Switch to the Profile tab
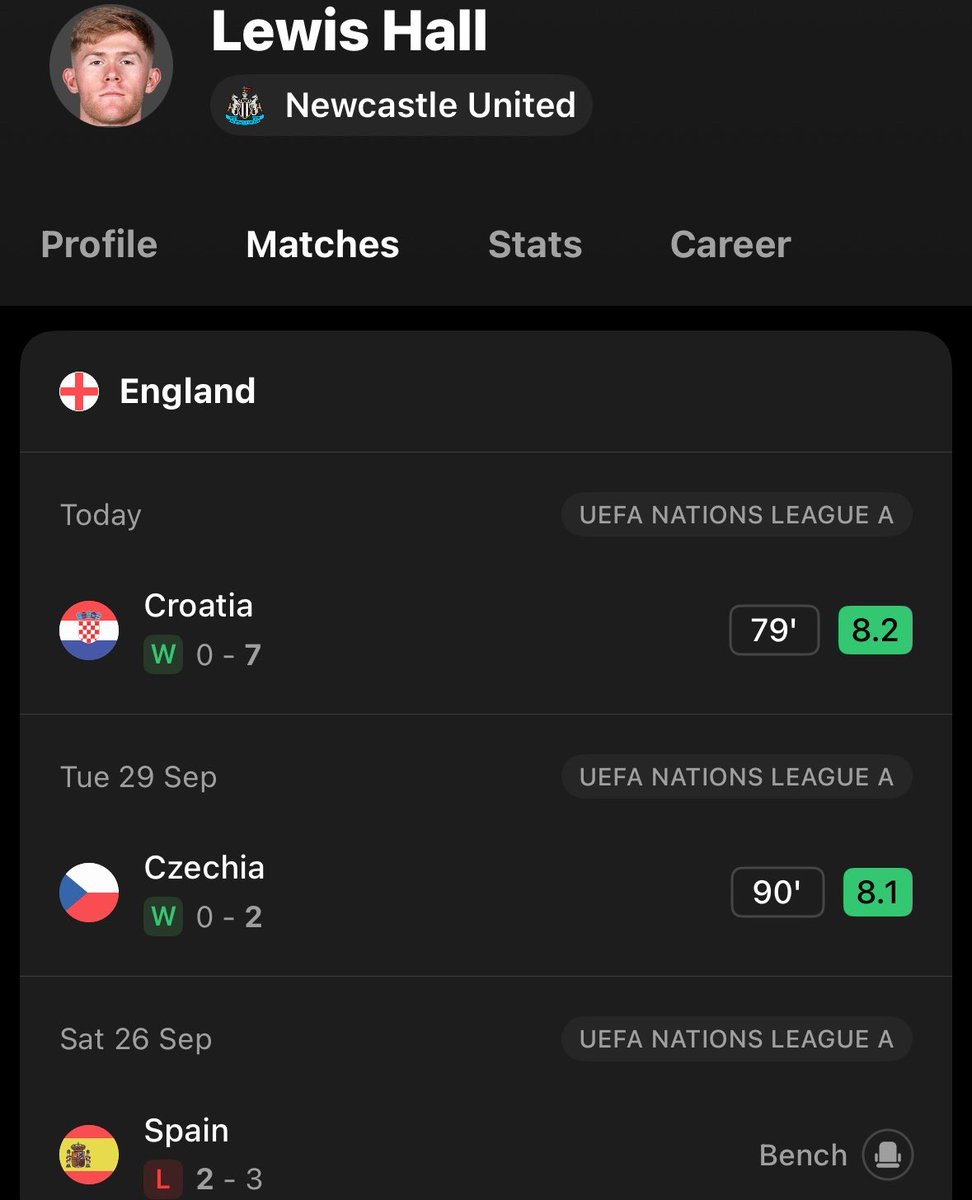 (99, 244)
